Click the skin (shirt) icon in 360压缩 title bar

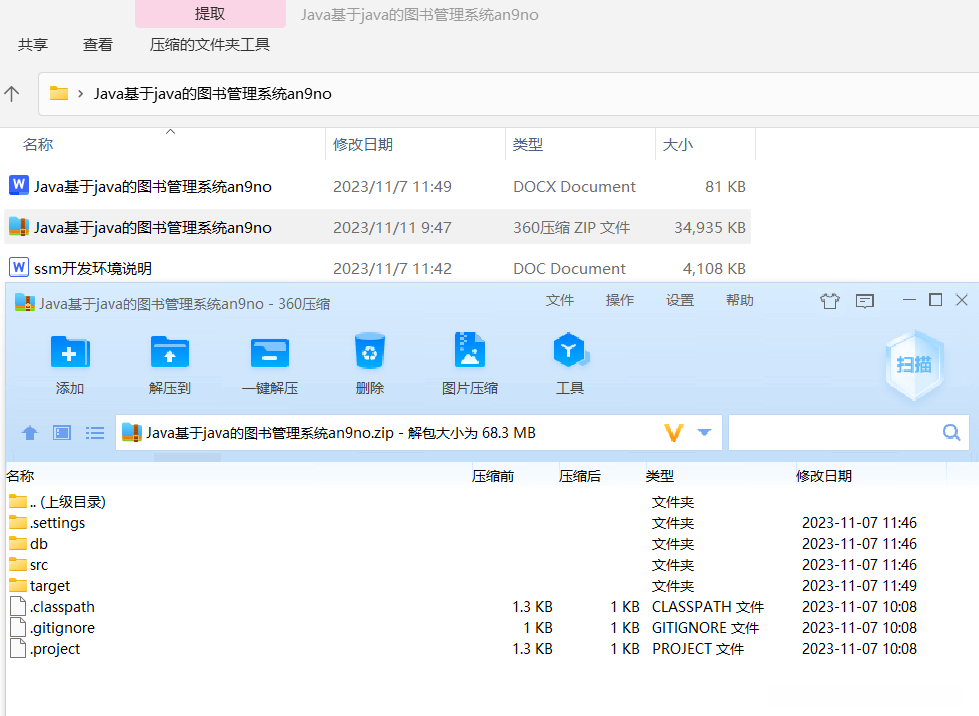pos(830,301)
